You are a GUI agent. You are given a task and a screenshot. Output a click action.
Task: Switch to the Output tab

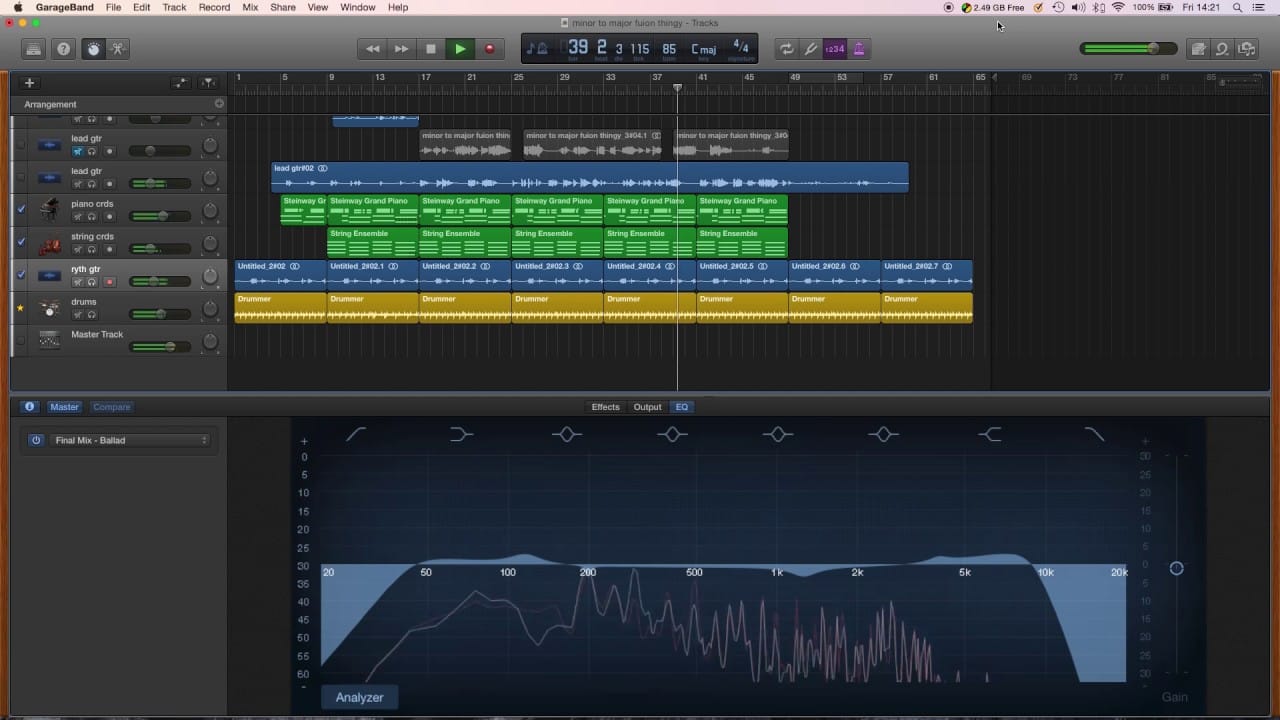(x=647, y=407)
